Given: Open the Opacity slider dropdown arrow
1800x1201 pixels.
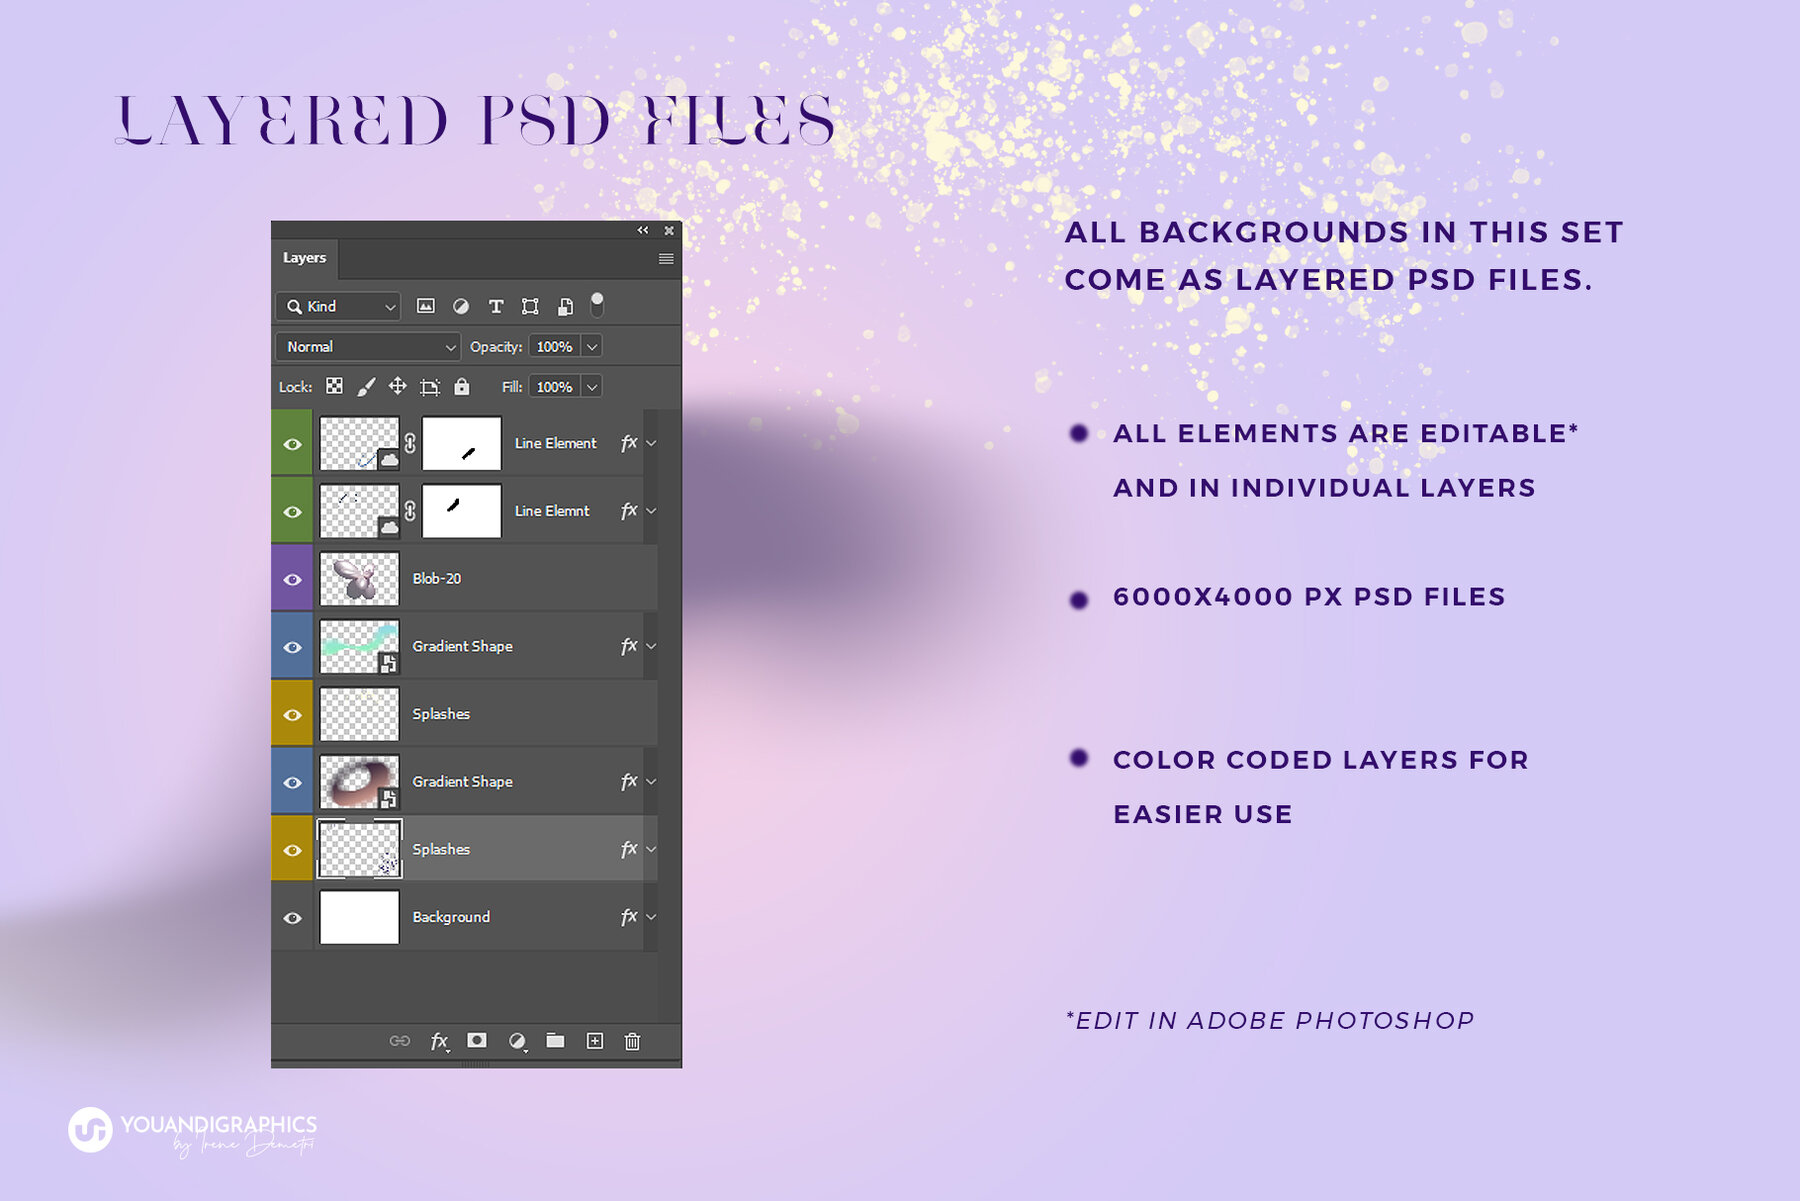Looking at the screenshot, I should tap(592, 347).
